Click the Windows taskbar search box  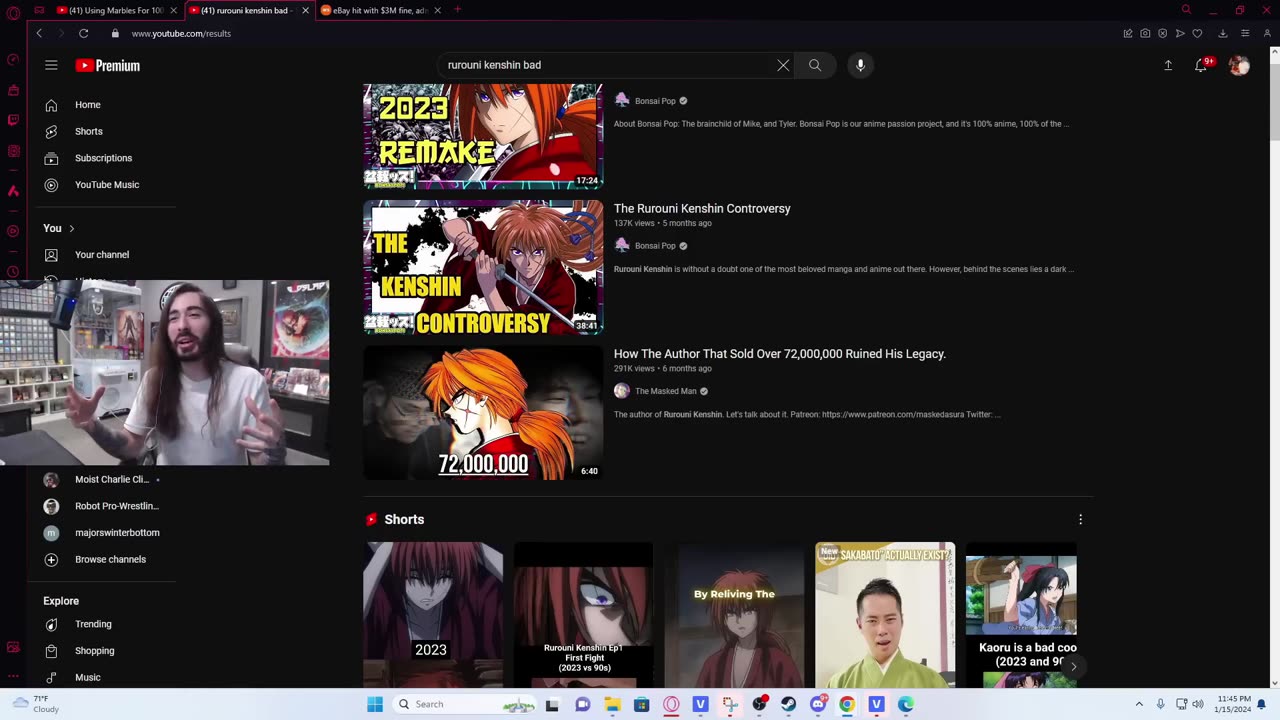click(x=463, y=704)
